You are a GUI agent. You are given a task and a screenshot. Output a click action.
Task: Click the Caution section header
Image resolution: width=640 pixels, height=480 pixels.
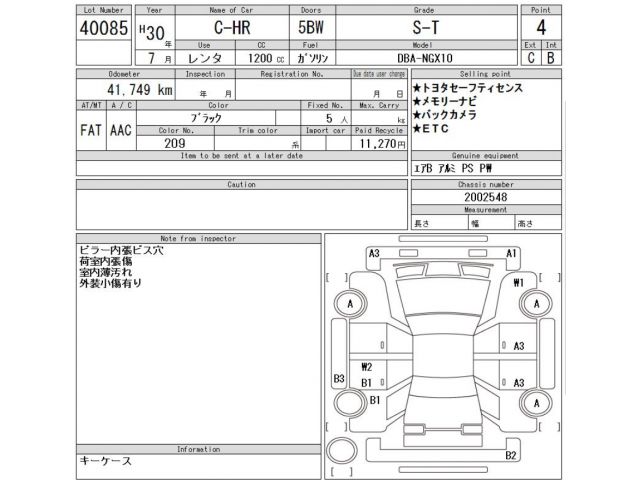[x=242, y=184]
